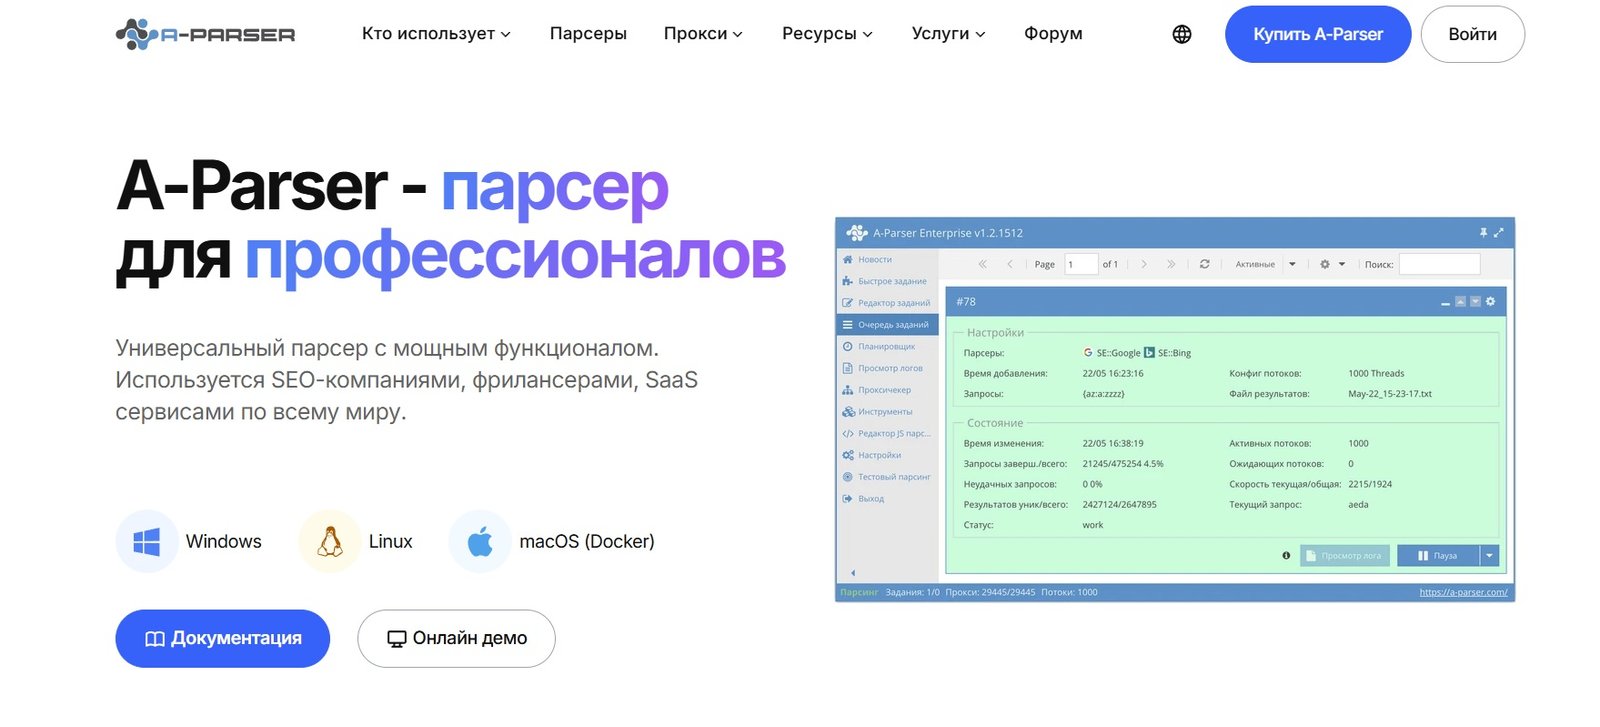Screen dimensions: 1600x727
Task: Focus the Поиск search field
Action: coord(1439,264)
